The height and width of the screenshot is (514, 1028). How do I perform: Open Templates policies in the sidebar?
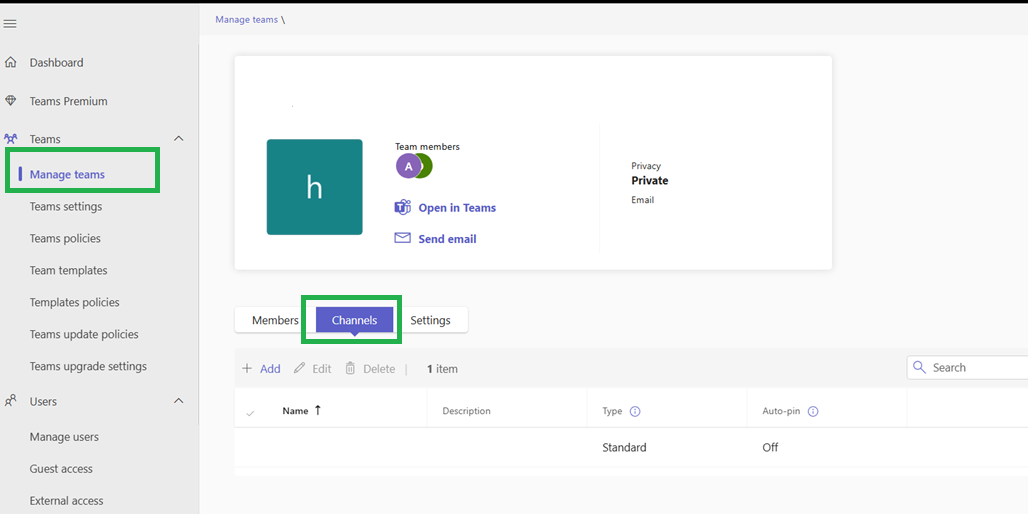[x=74, y=303]
